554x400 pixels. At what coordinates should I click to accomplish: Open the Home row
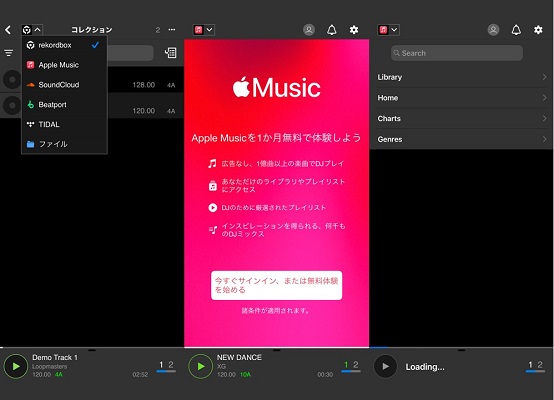click(x=461, y=98)
